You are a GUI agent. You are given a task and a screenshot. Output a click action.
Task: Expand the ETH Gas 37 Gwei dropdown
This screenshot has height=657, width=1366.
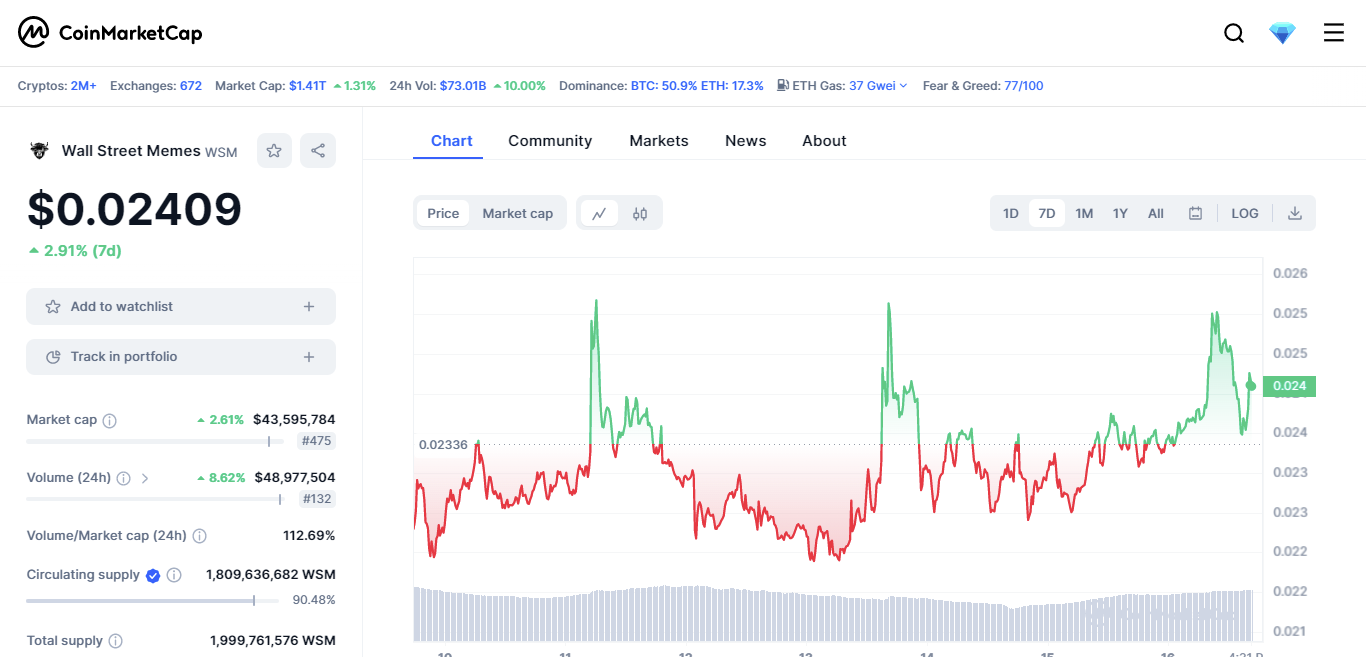(878, 86)
